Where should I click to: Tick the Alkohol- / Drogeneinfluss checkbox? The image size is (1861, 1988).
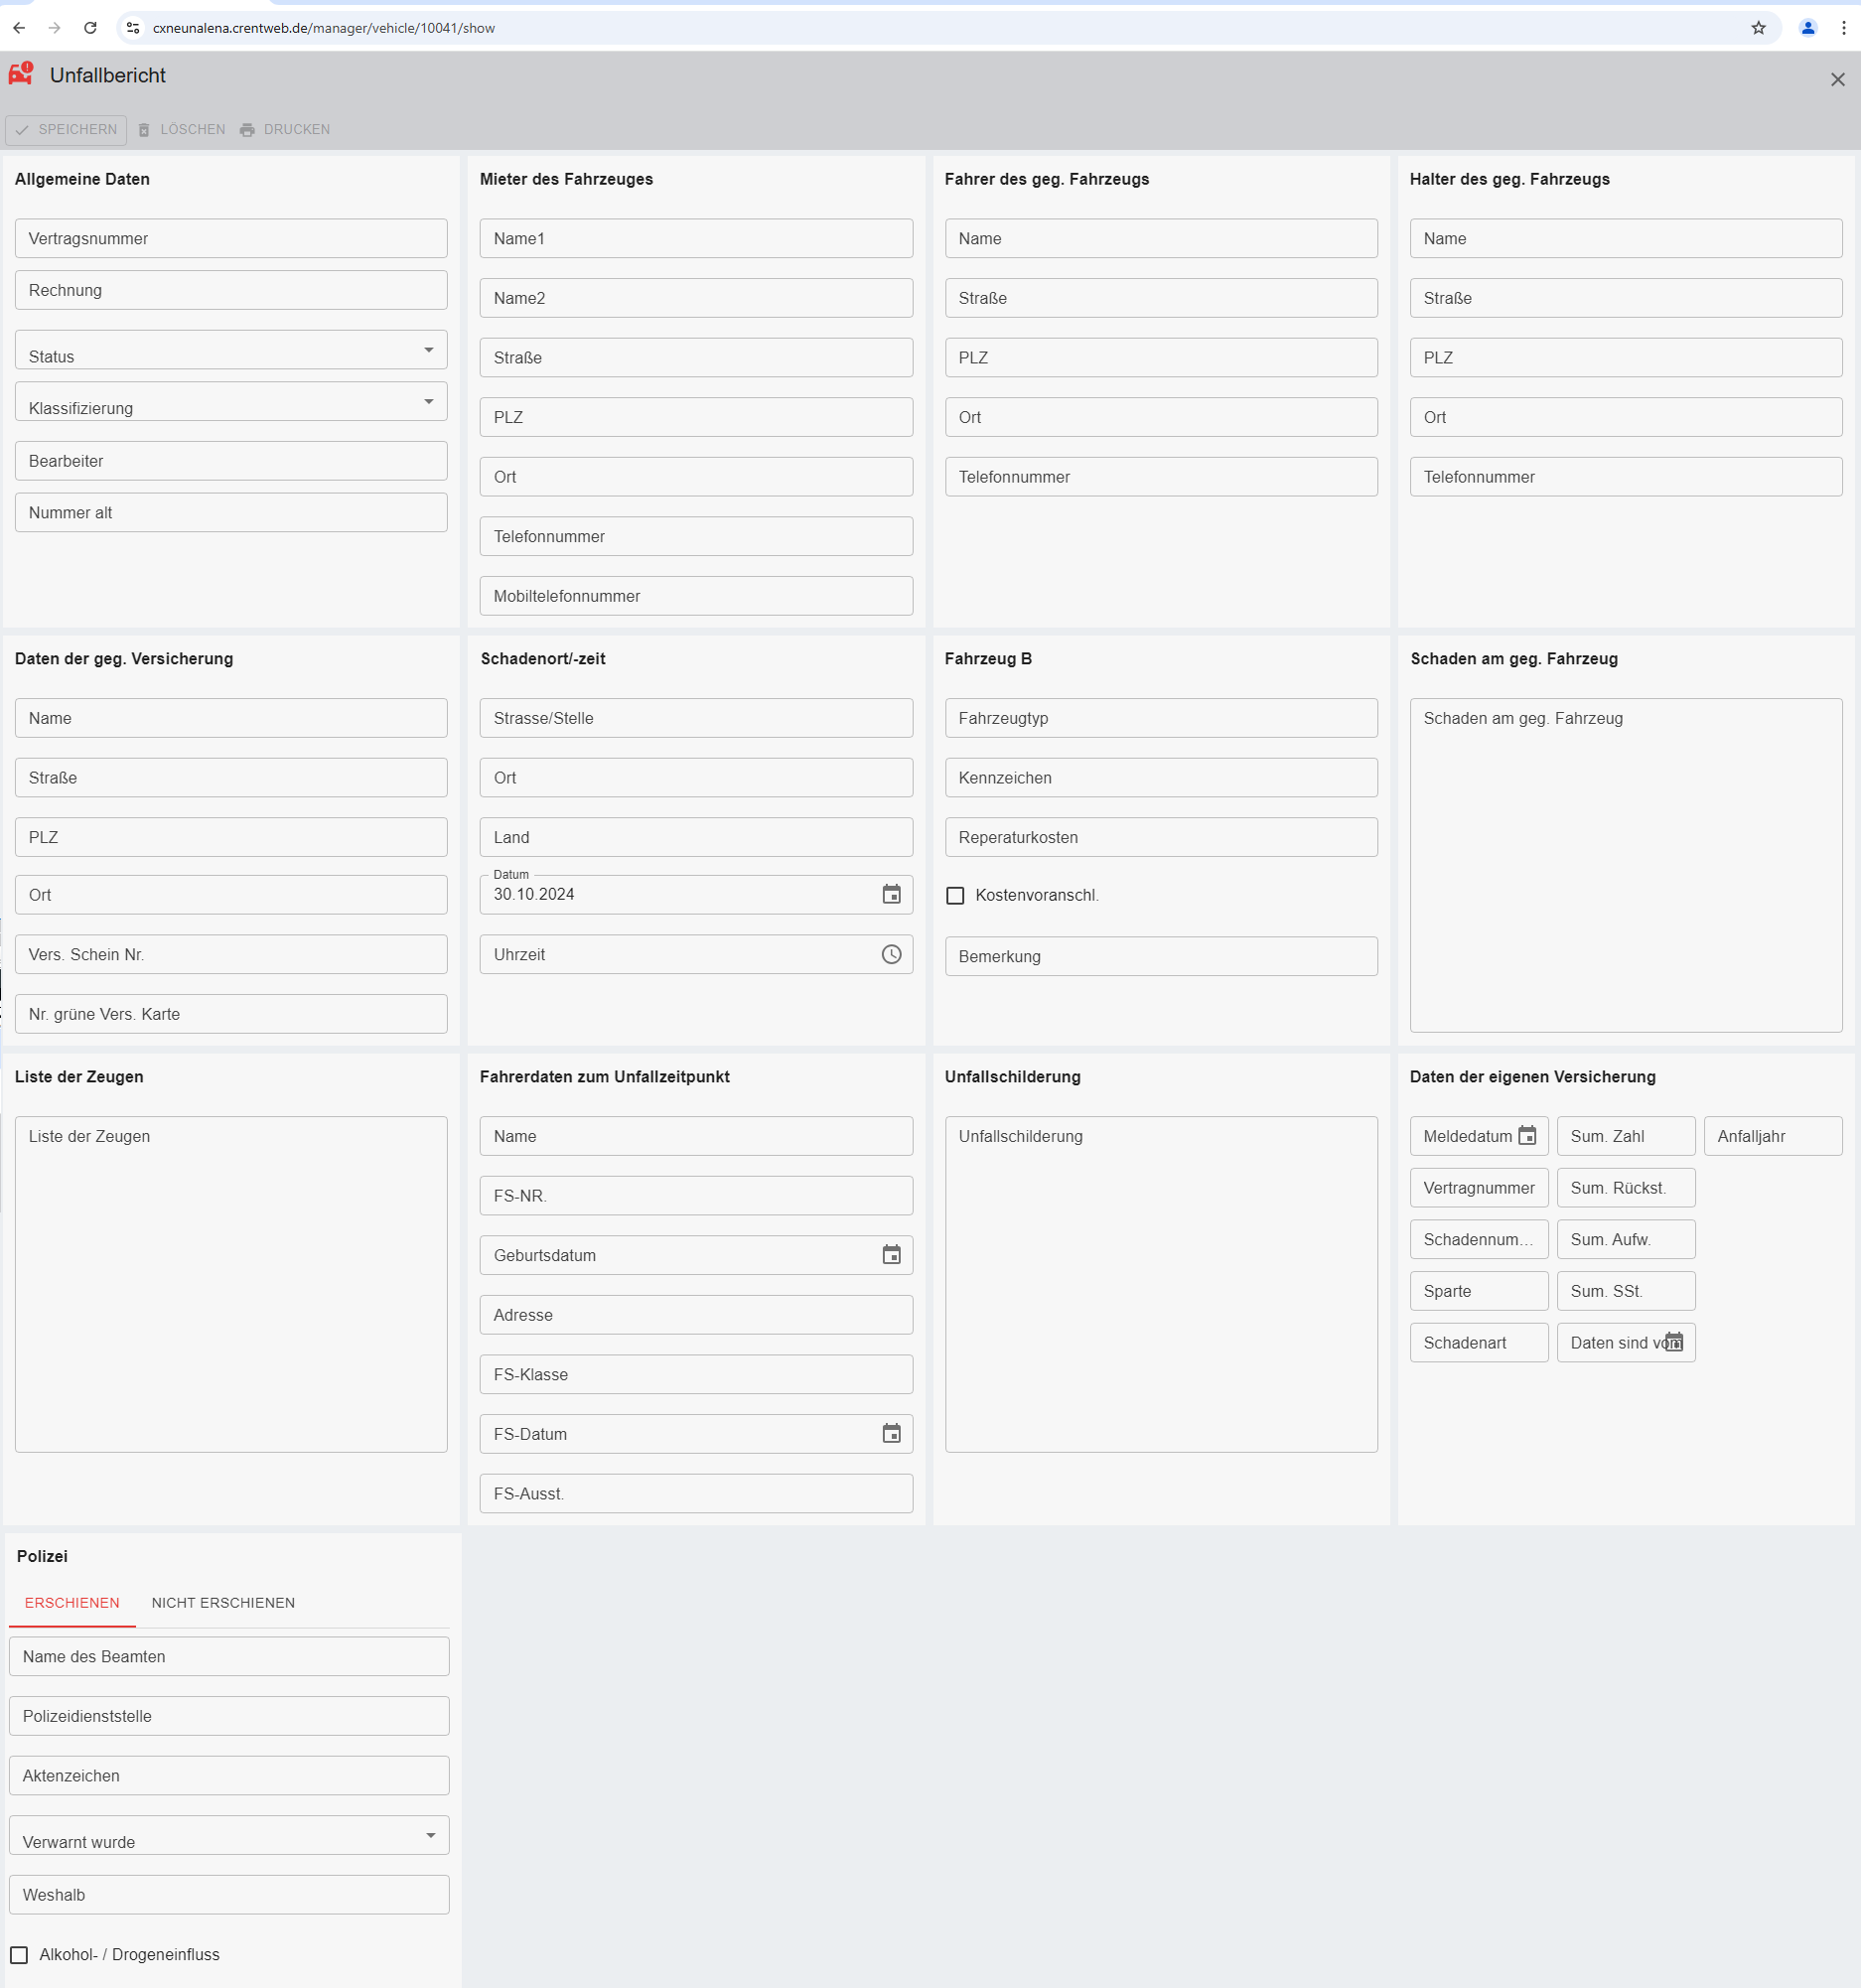19,1954
